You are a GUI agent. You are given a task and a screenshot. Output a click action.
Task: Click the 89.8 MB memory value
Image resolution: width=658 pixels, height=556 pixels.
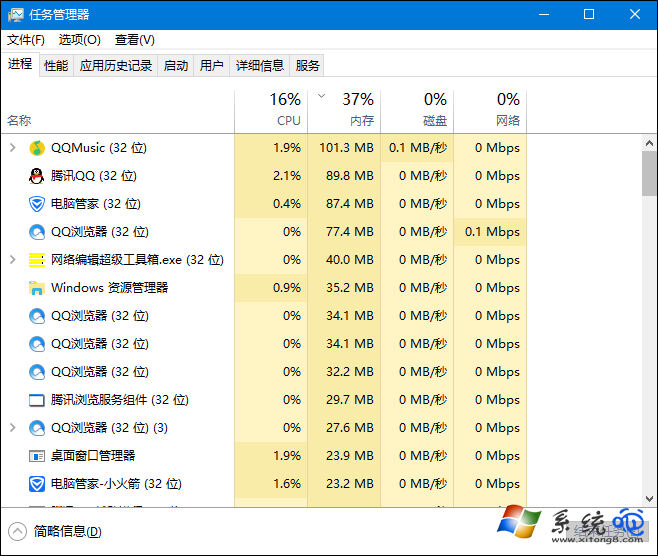(x=350, y=176)
